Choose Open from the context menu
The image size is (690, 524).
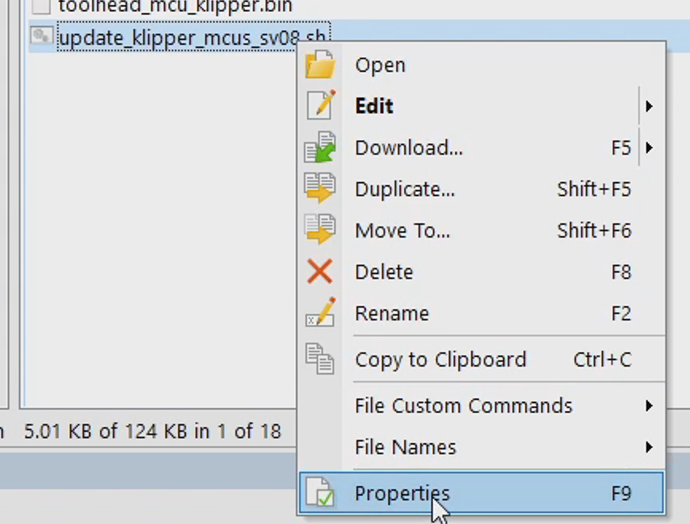[380, 65]
